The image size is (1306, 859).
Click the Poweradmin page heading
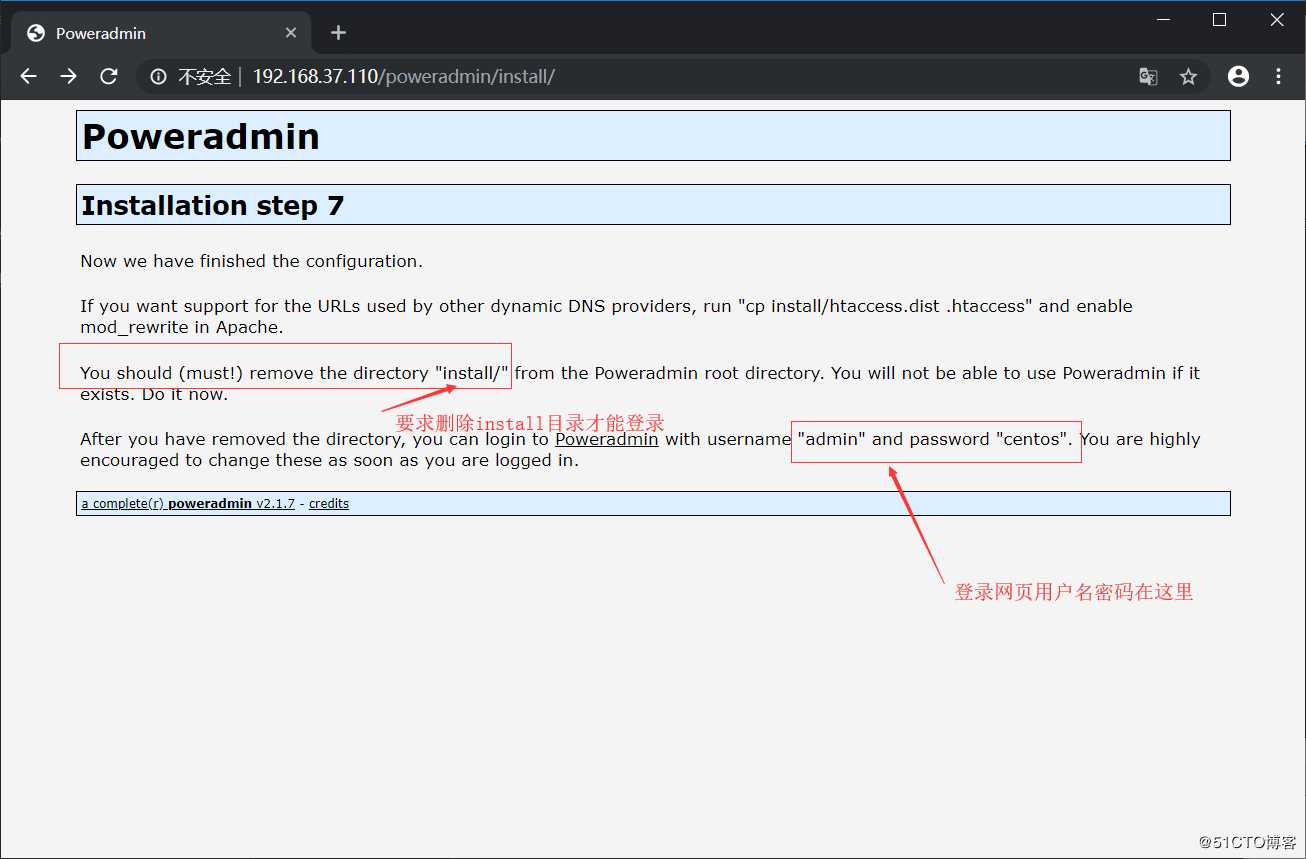tap(201, 136)
